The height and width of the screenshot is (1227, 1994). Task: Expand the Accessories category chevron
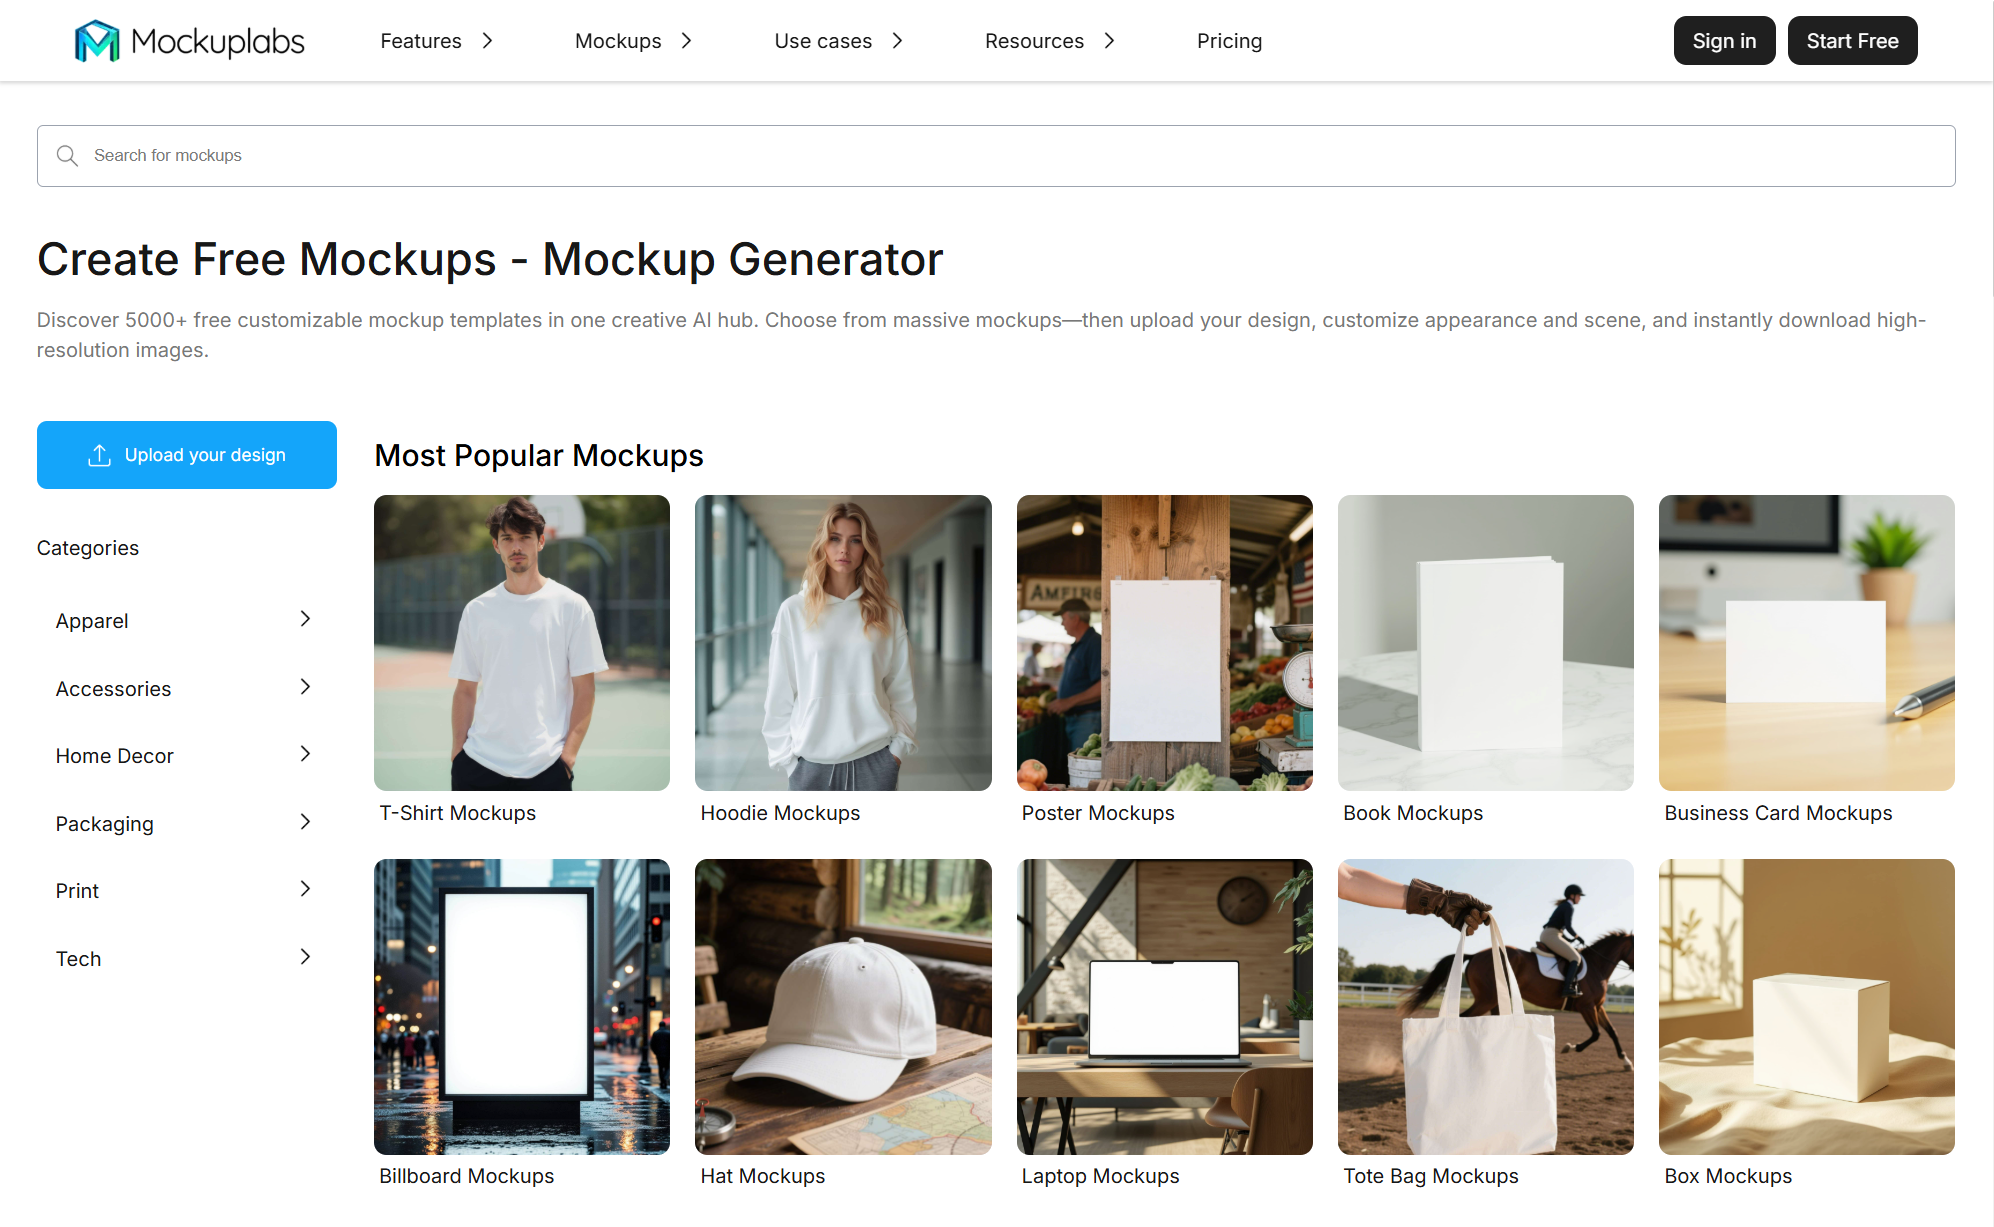(305, 687)
